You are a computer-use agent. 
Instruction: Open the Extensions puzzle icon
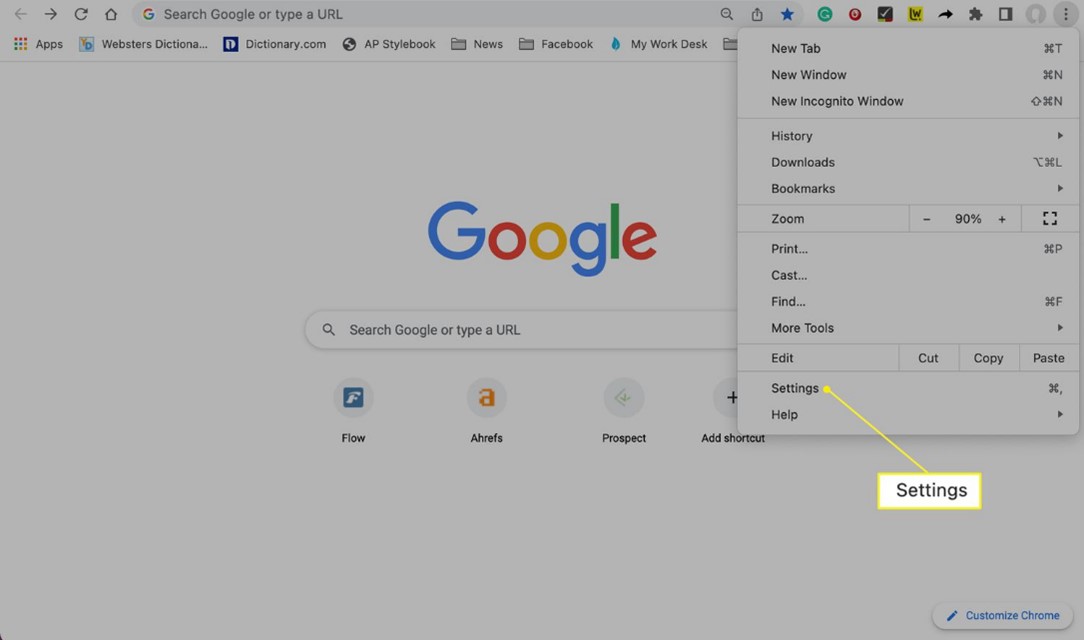click(975, 14)
